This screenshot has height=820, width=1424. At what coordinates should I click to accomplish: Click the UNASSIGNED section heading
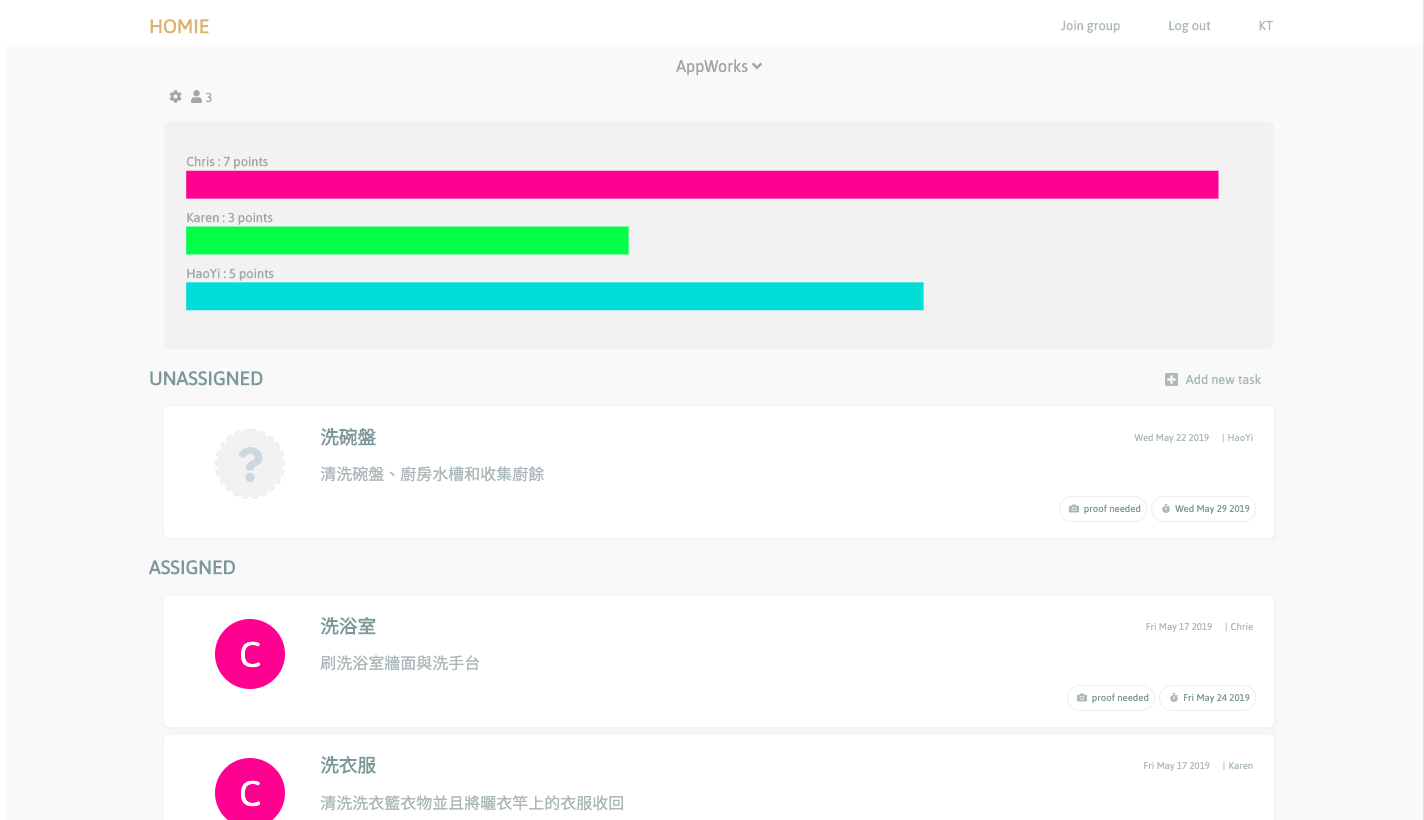point(206,379)
